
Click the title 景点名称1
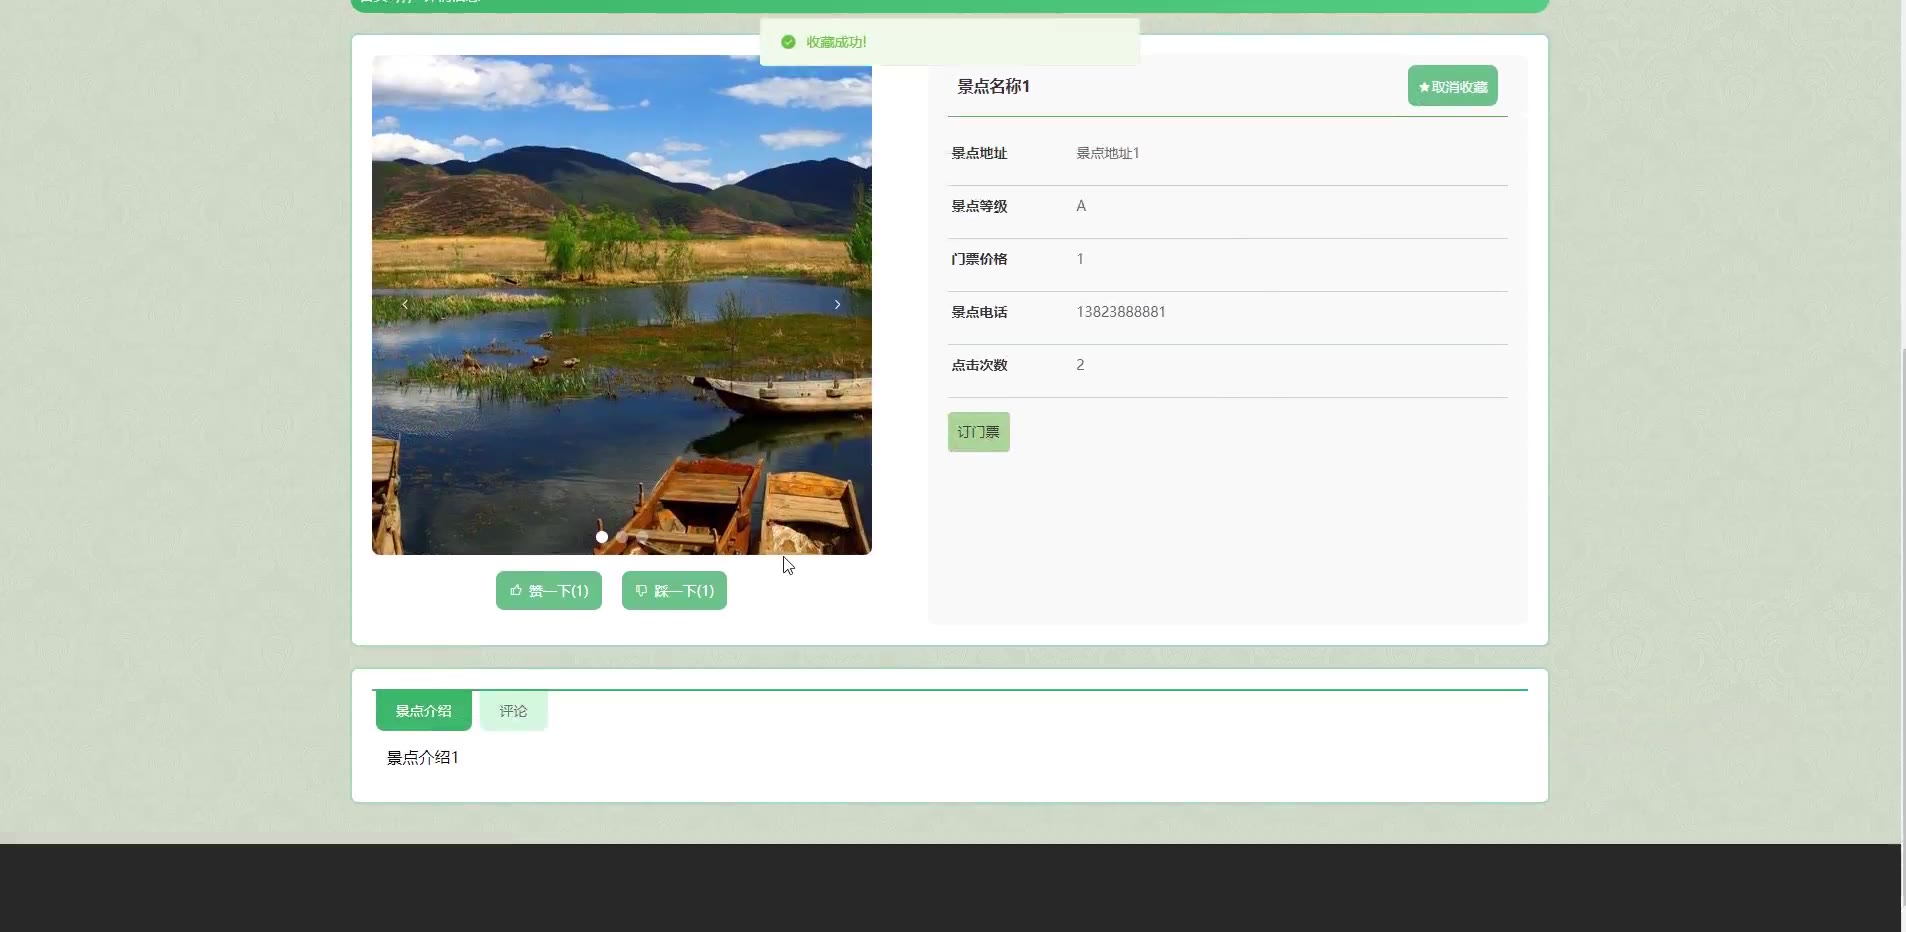(993, 86)
